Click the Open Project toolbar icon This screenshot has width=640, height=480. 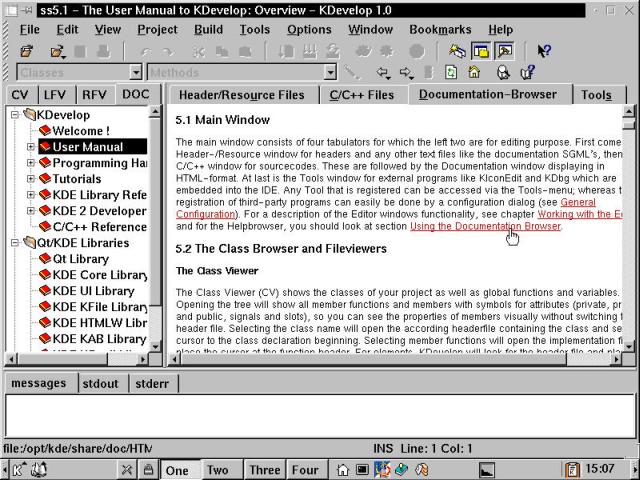tap(27, 51)
